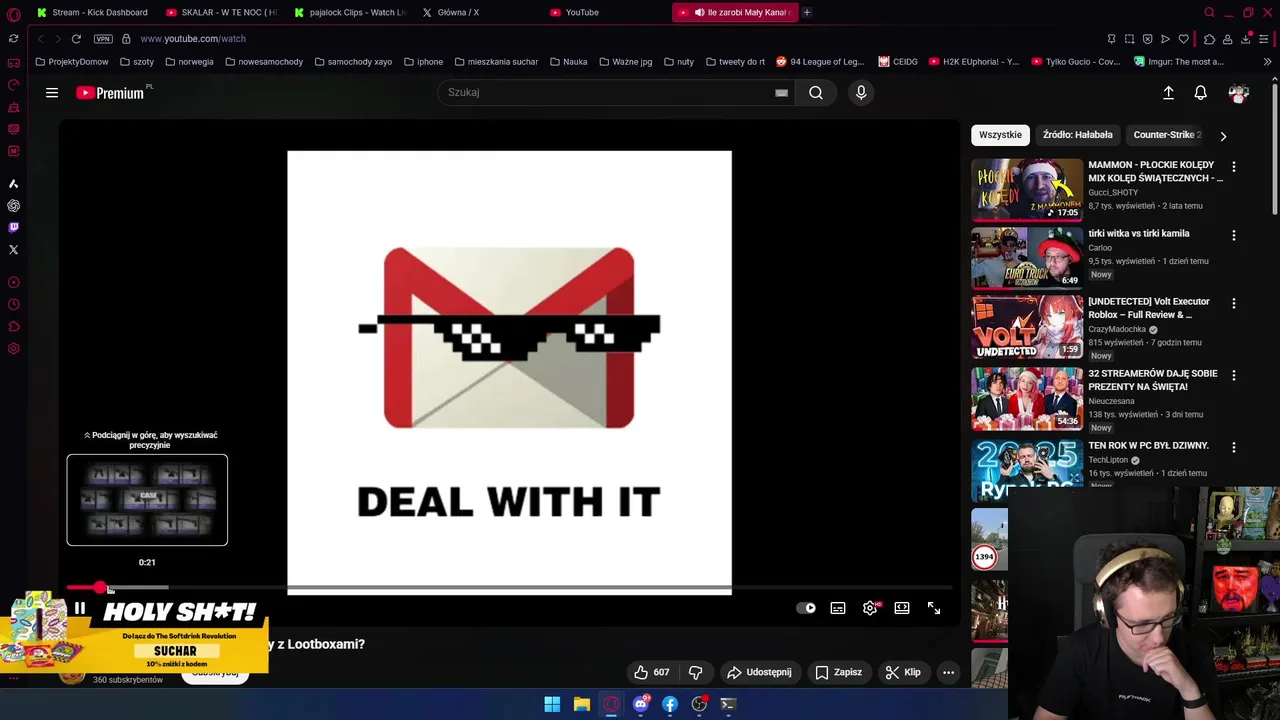Open Opera extensions cube icon

pyautogui.click(x=1209, y=39)
